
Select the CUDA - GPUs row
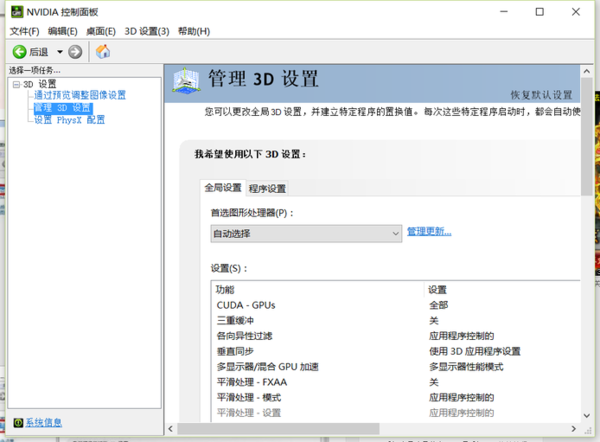point(396,305)
